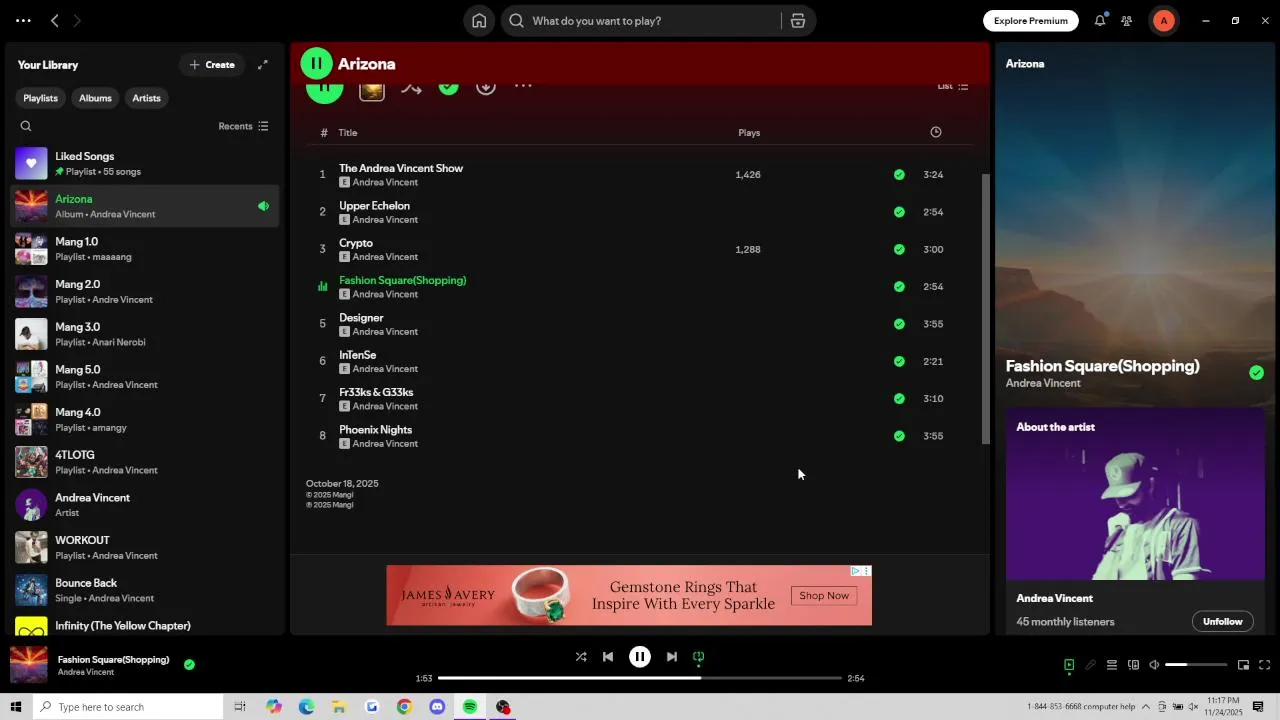Click the profile avatar A

pos(1163,21)
